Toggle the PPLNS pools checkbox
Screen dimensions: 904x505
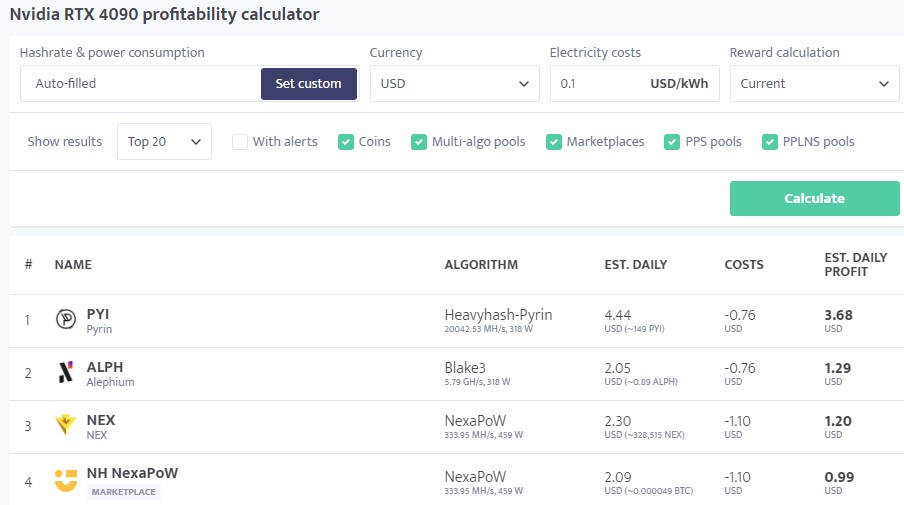coord(770,142)
